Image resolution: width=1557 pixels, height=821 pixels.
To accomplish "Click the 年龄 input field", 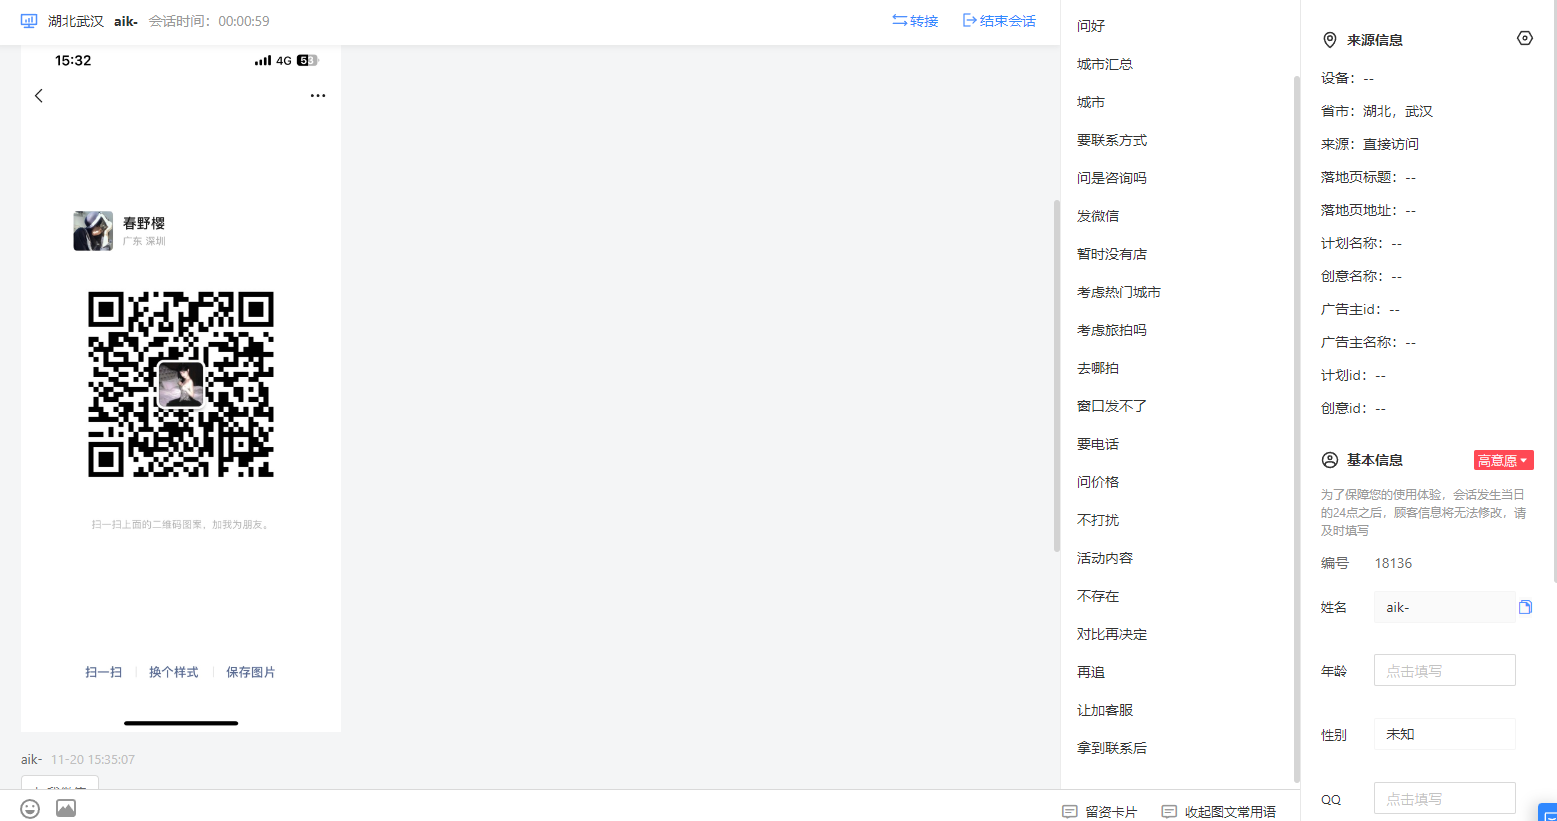I will (x=1444, y=671).
